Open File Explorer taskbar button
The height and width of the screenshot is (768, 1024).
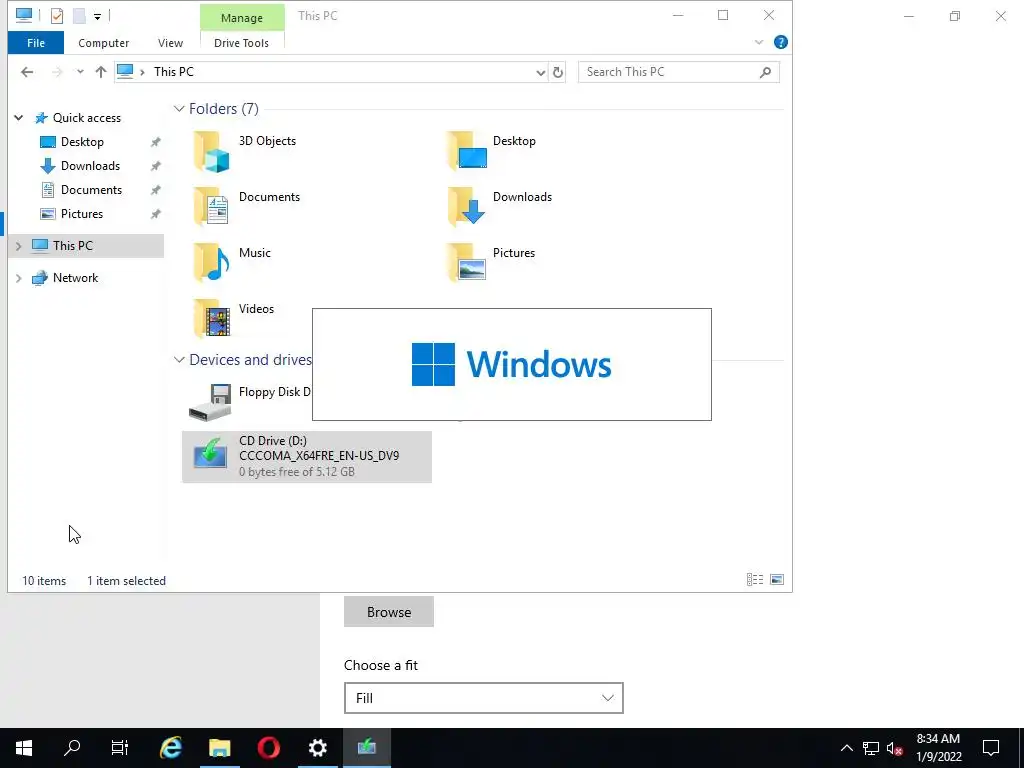(219, 748)
